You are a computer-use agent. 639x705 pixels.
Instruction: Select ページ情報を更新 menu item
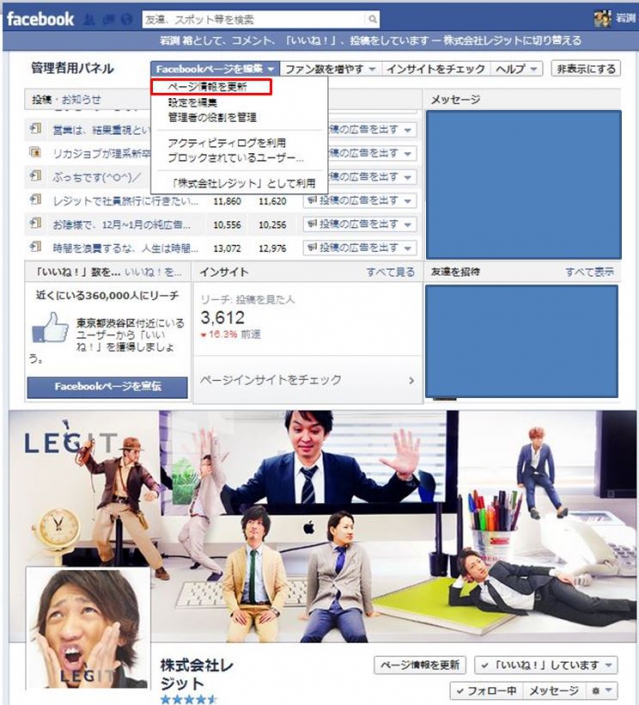(x=211, y=87)
